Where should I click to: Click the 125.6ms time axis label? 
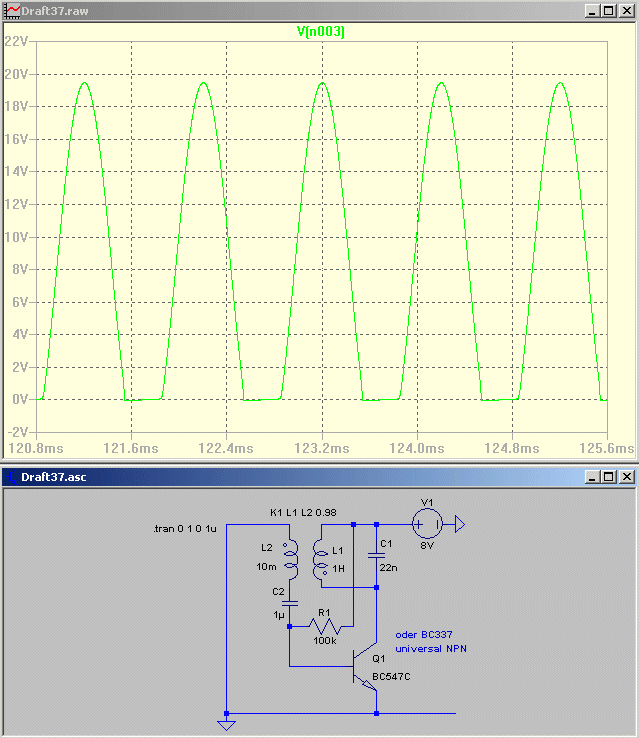tap(607, 448)
